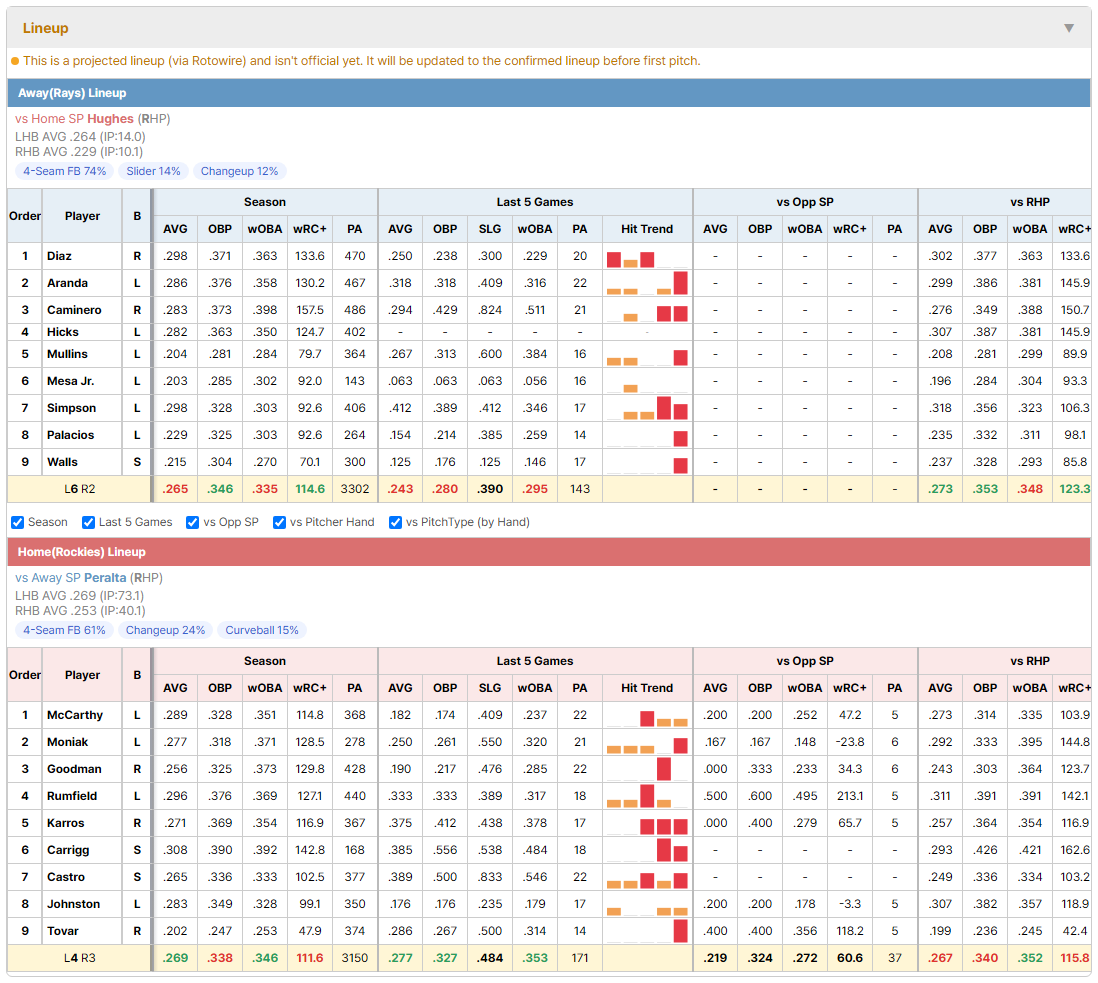Click Karros's hit trend chart
Image resolution: width=1098 pixels, height=983 pixels.
tap(647, 824)
